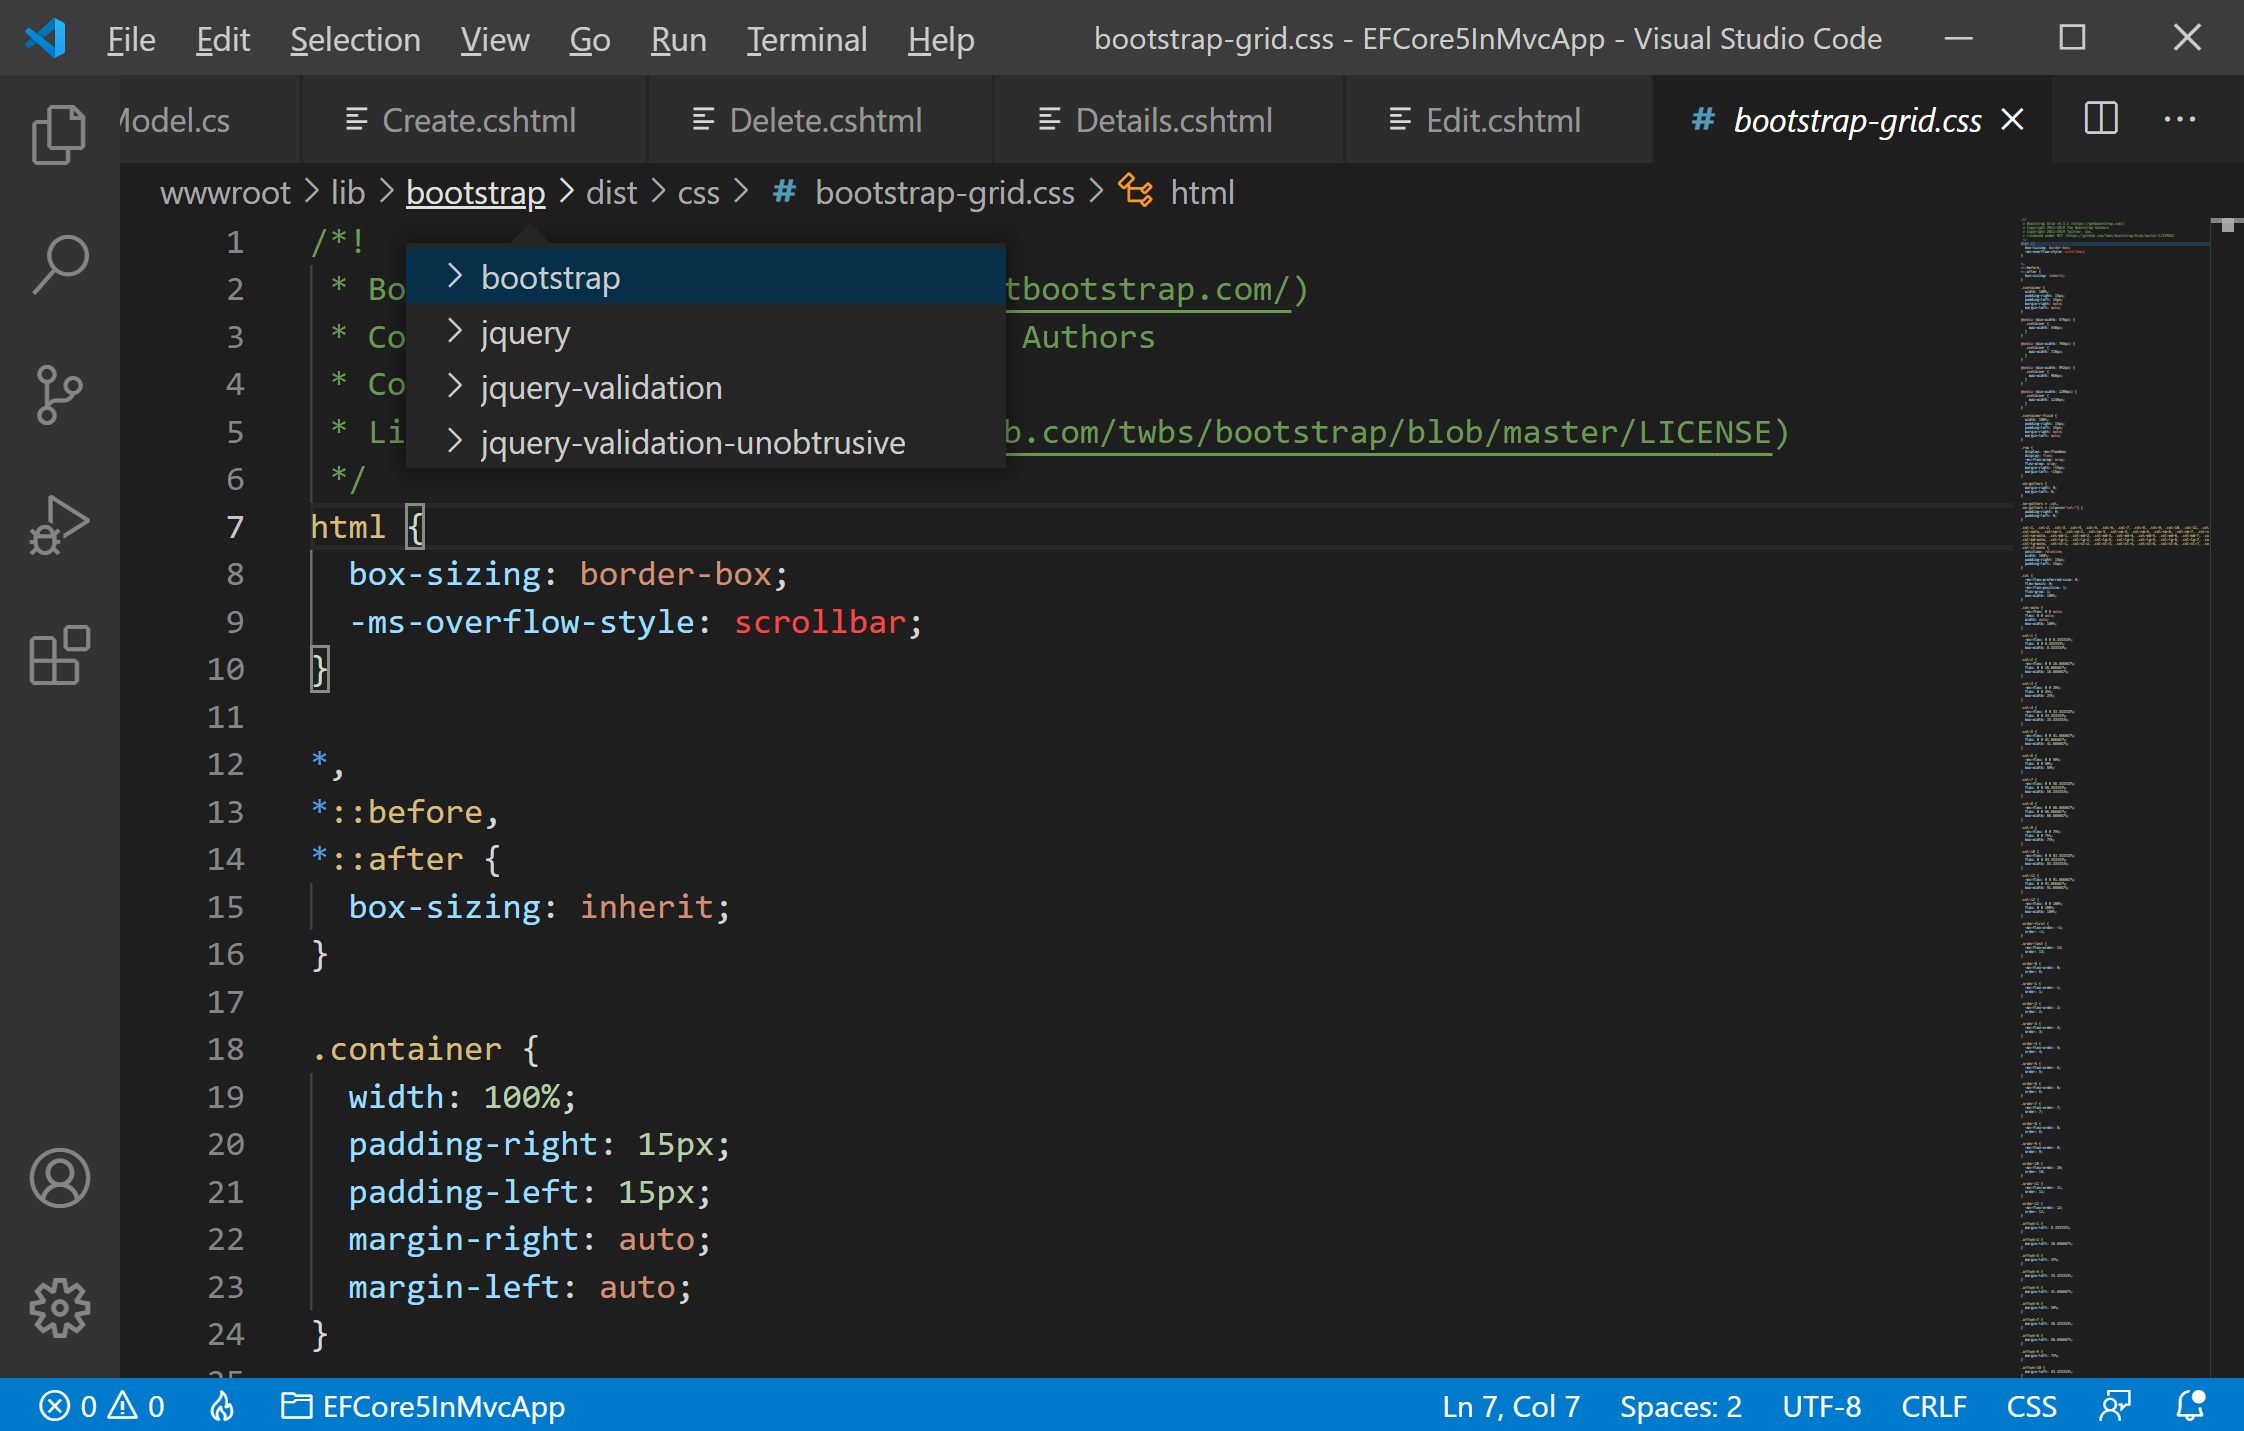
Task: Open the Manage gear icon
Action: click(x=59, y=1308)
